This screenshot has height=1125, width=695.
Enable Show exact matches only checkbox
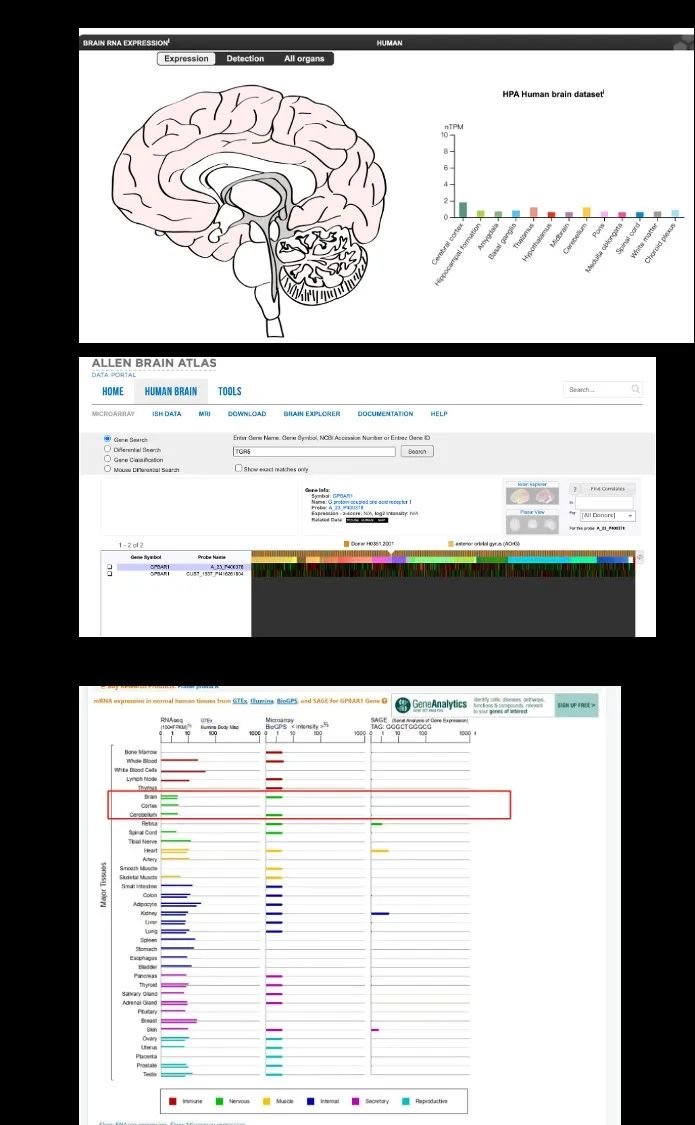[x=239, y=469]
